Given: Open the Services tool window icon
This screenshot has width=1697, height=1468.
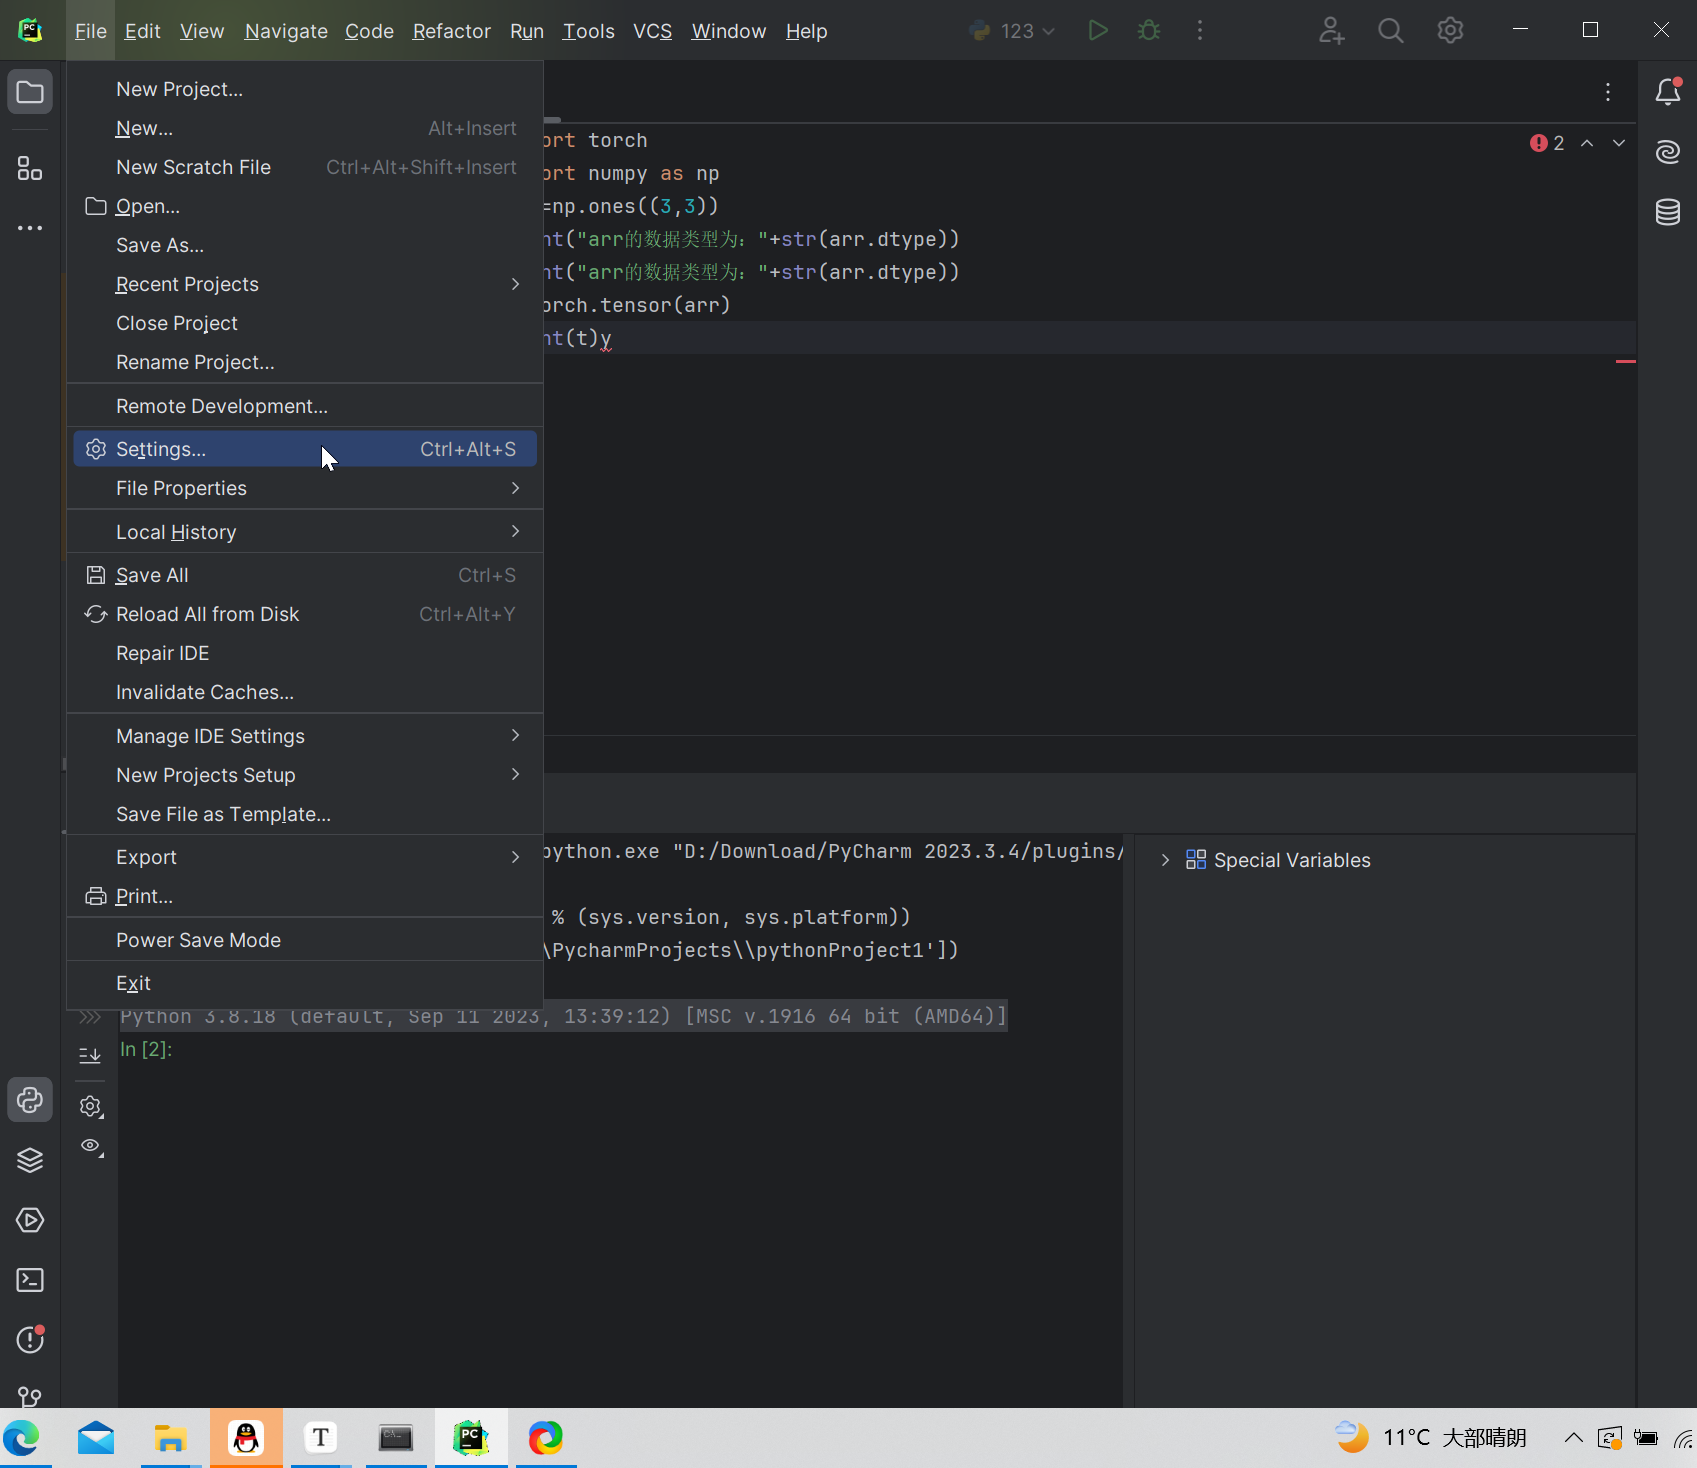Looking at the screenshot, I should tap(30, 1220).
